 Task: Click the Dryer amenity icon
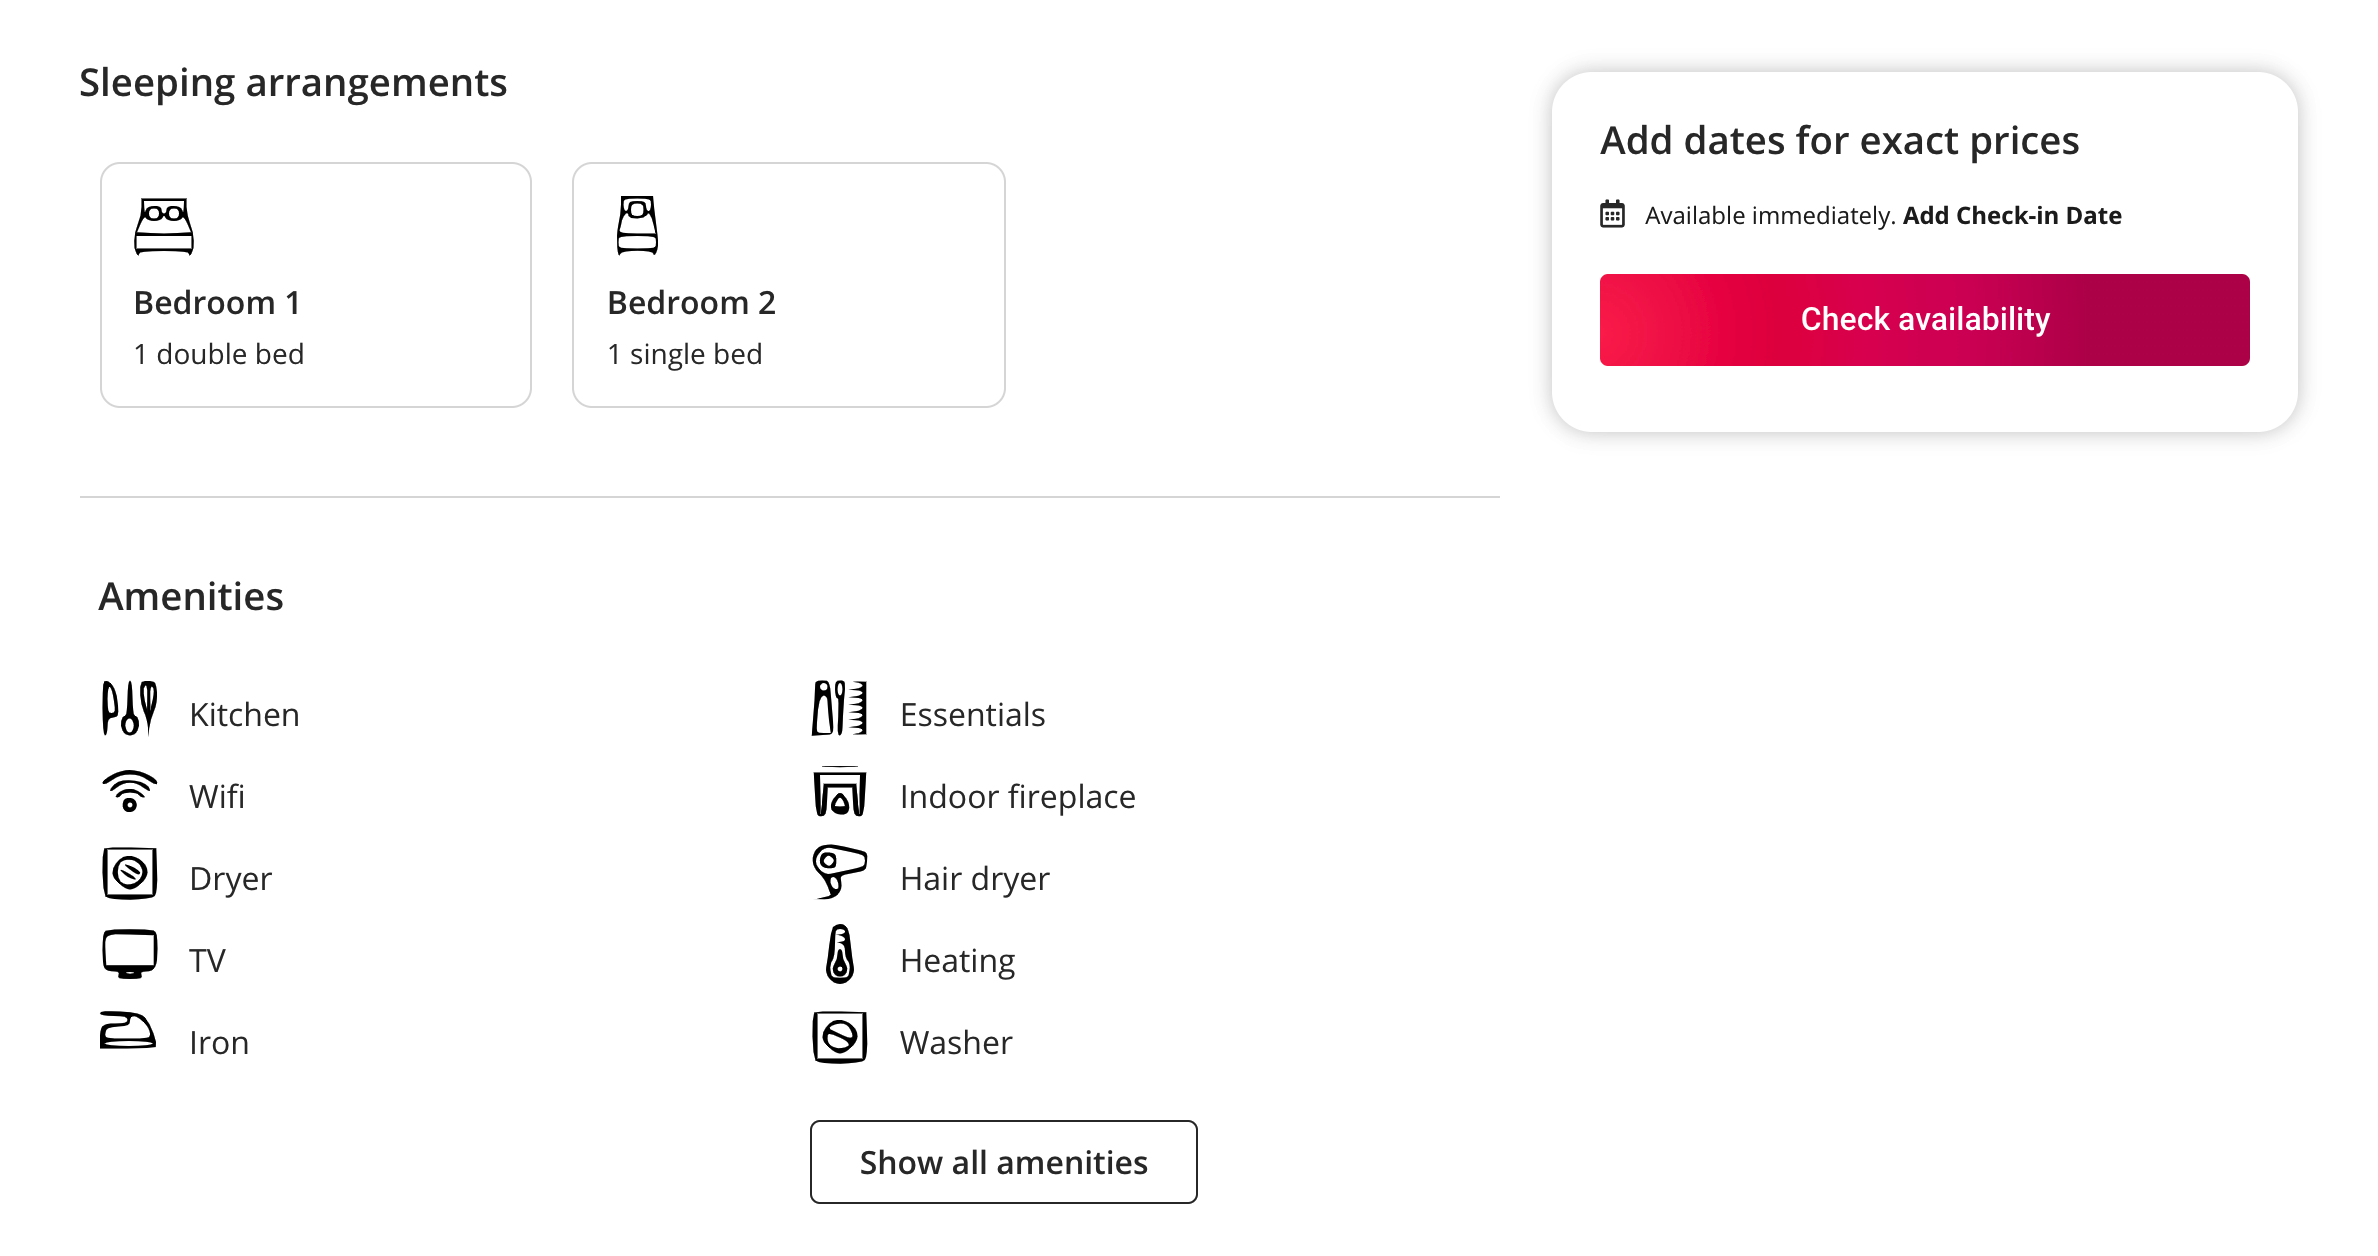pos(128,875)
